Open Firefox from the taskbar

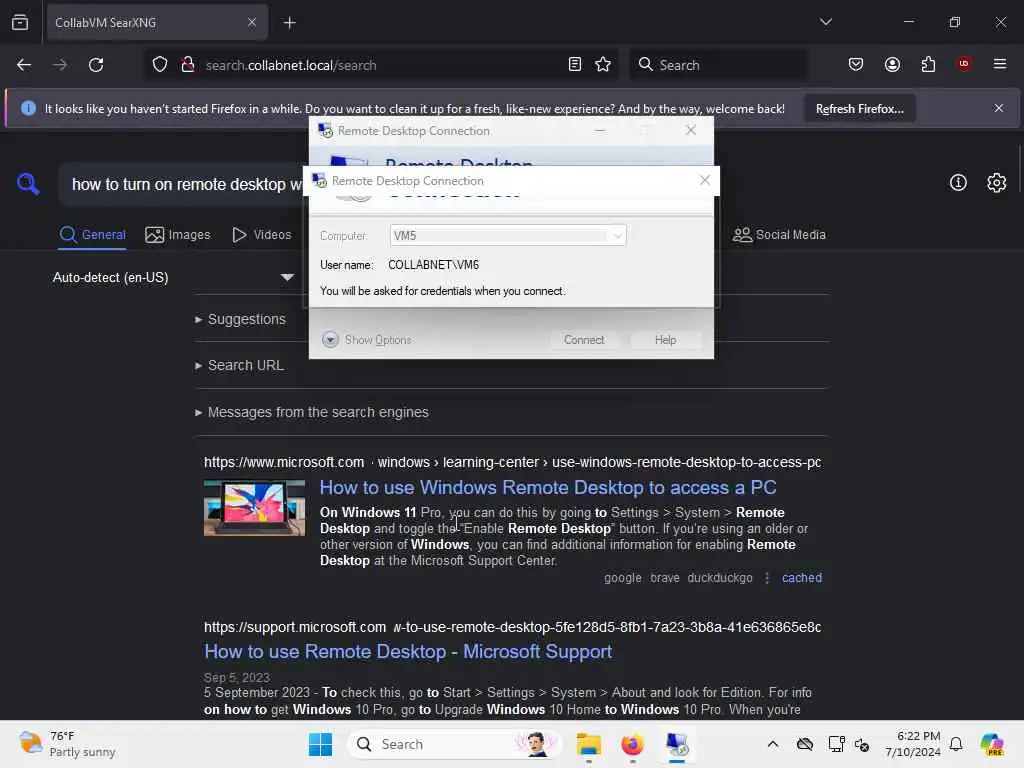click(632, 744)
